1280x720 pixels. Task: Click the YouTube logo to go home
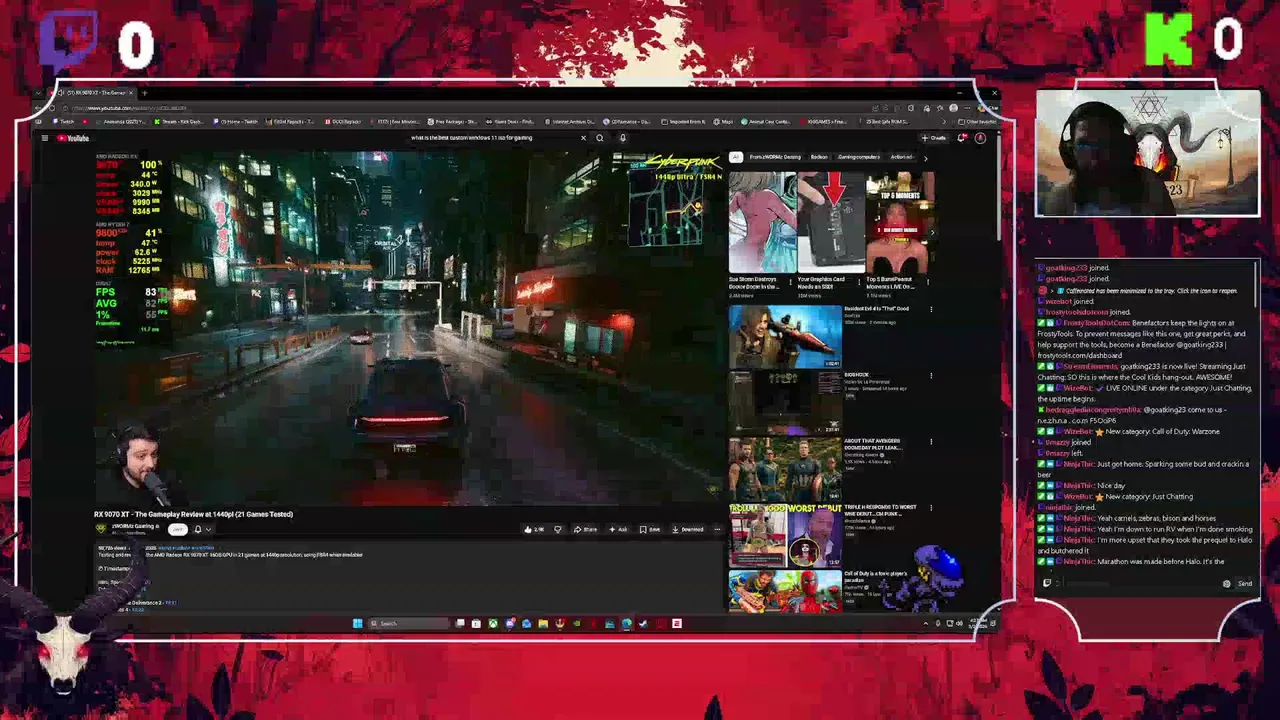point(73,138)
